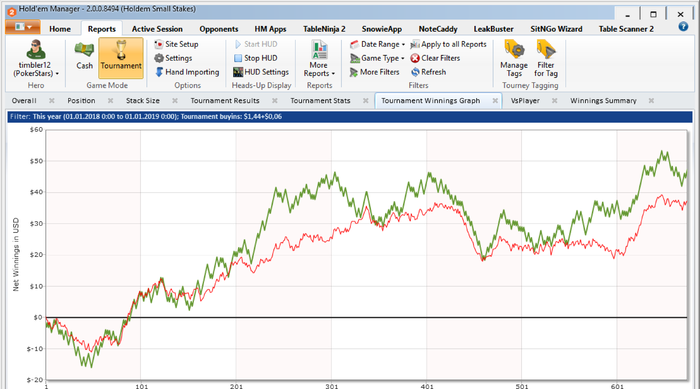Close the Tournament Stats report tab
This screenshot has height=389, width=700.
(x=366, y=101)
